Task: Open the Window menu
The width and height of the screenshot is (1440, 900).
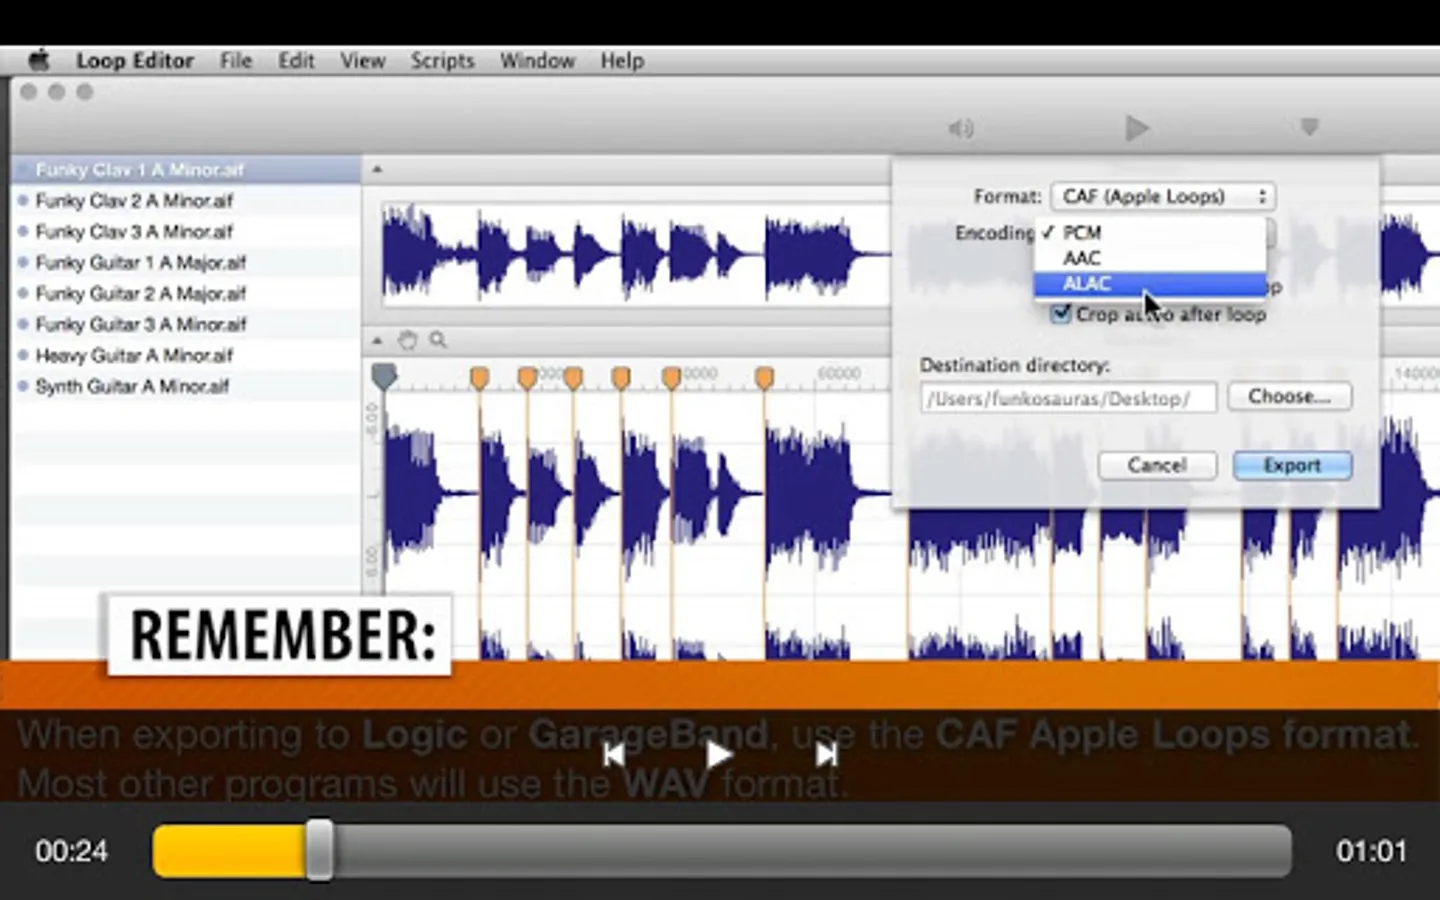Action: (537, 61)
